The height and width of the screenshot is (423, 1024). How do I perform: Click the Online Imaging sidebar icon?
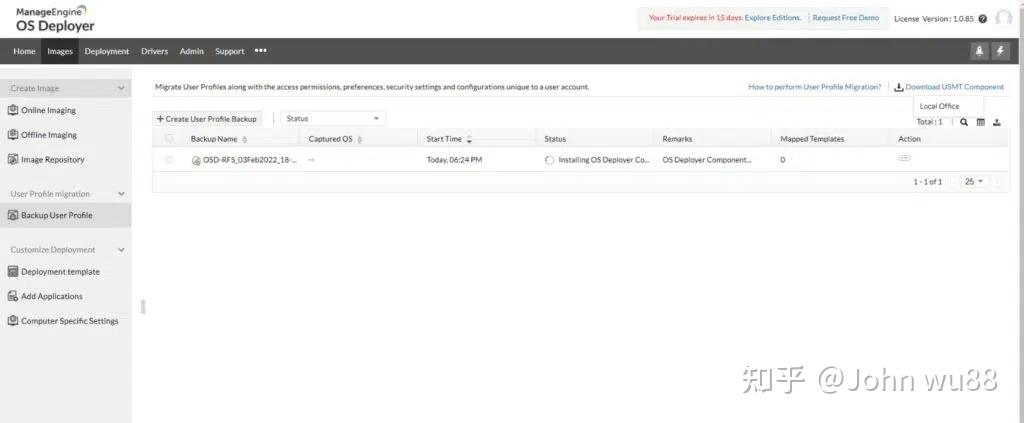click(x=12, y=110)
